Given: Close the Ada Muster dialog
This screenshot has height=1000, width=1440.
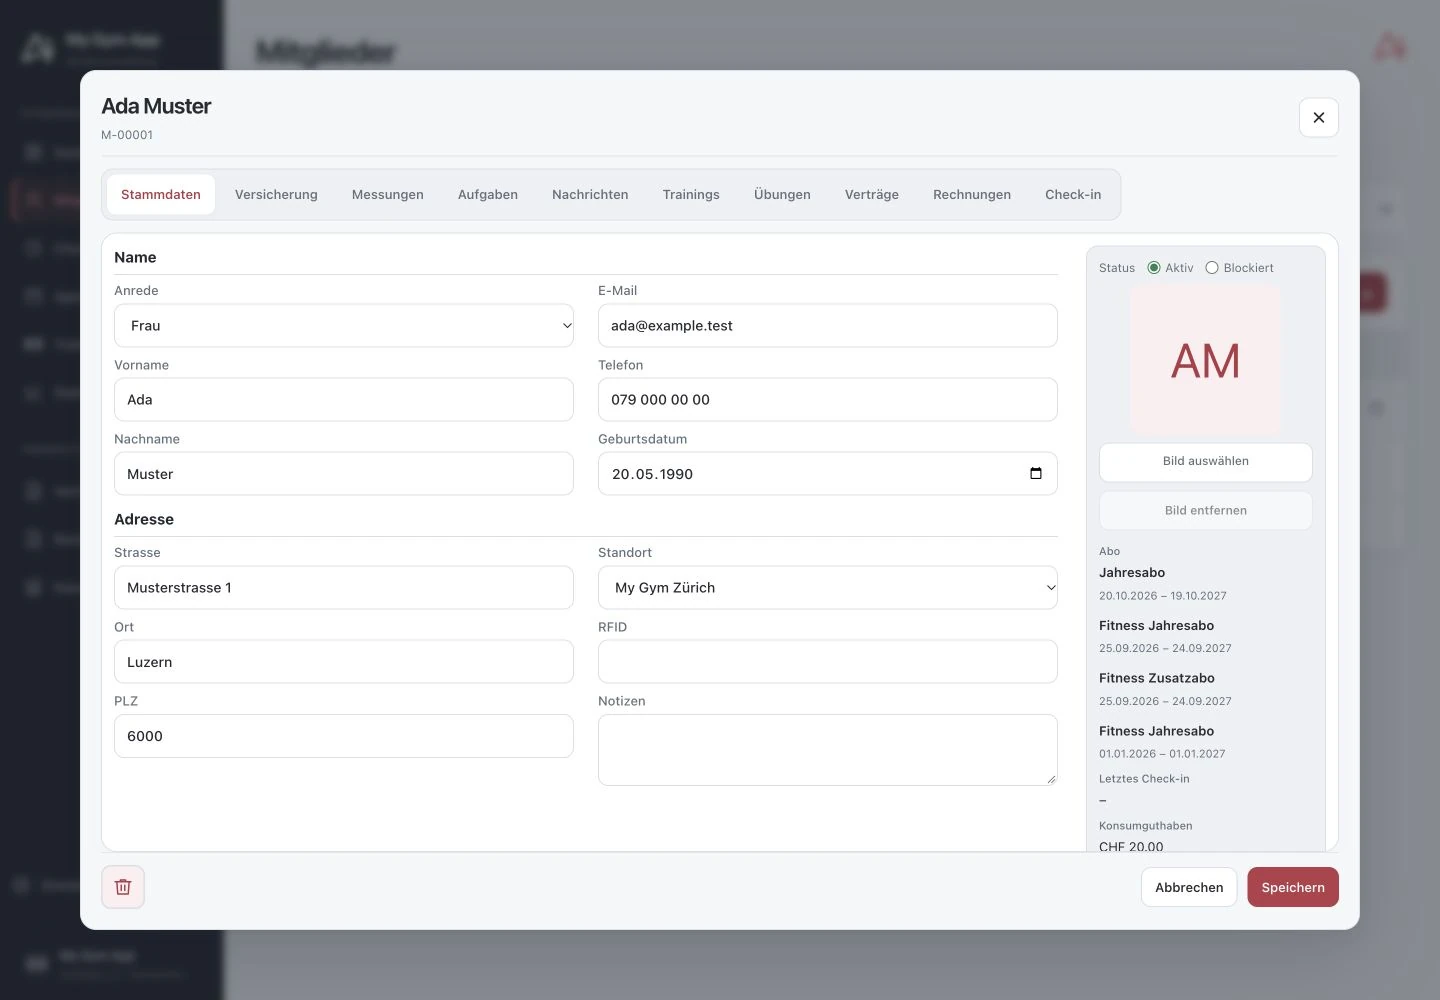Looking at the screenshot, I should pos(1319,118).
